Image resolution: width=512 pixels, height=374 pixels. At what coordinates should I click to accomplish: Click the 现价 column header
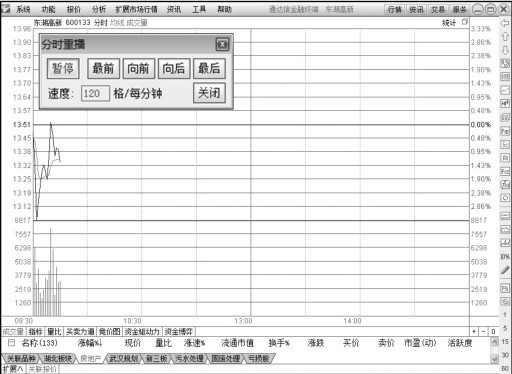tap(133, 343)
